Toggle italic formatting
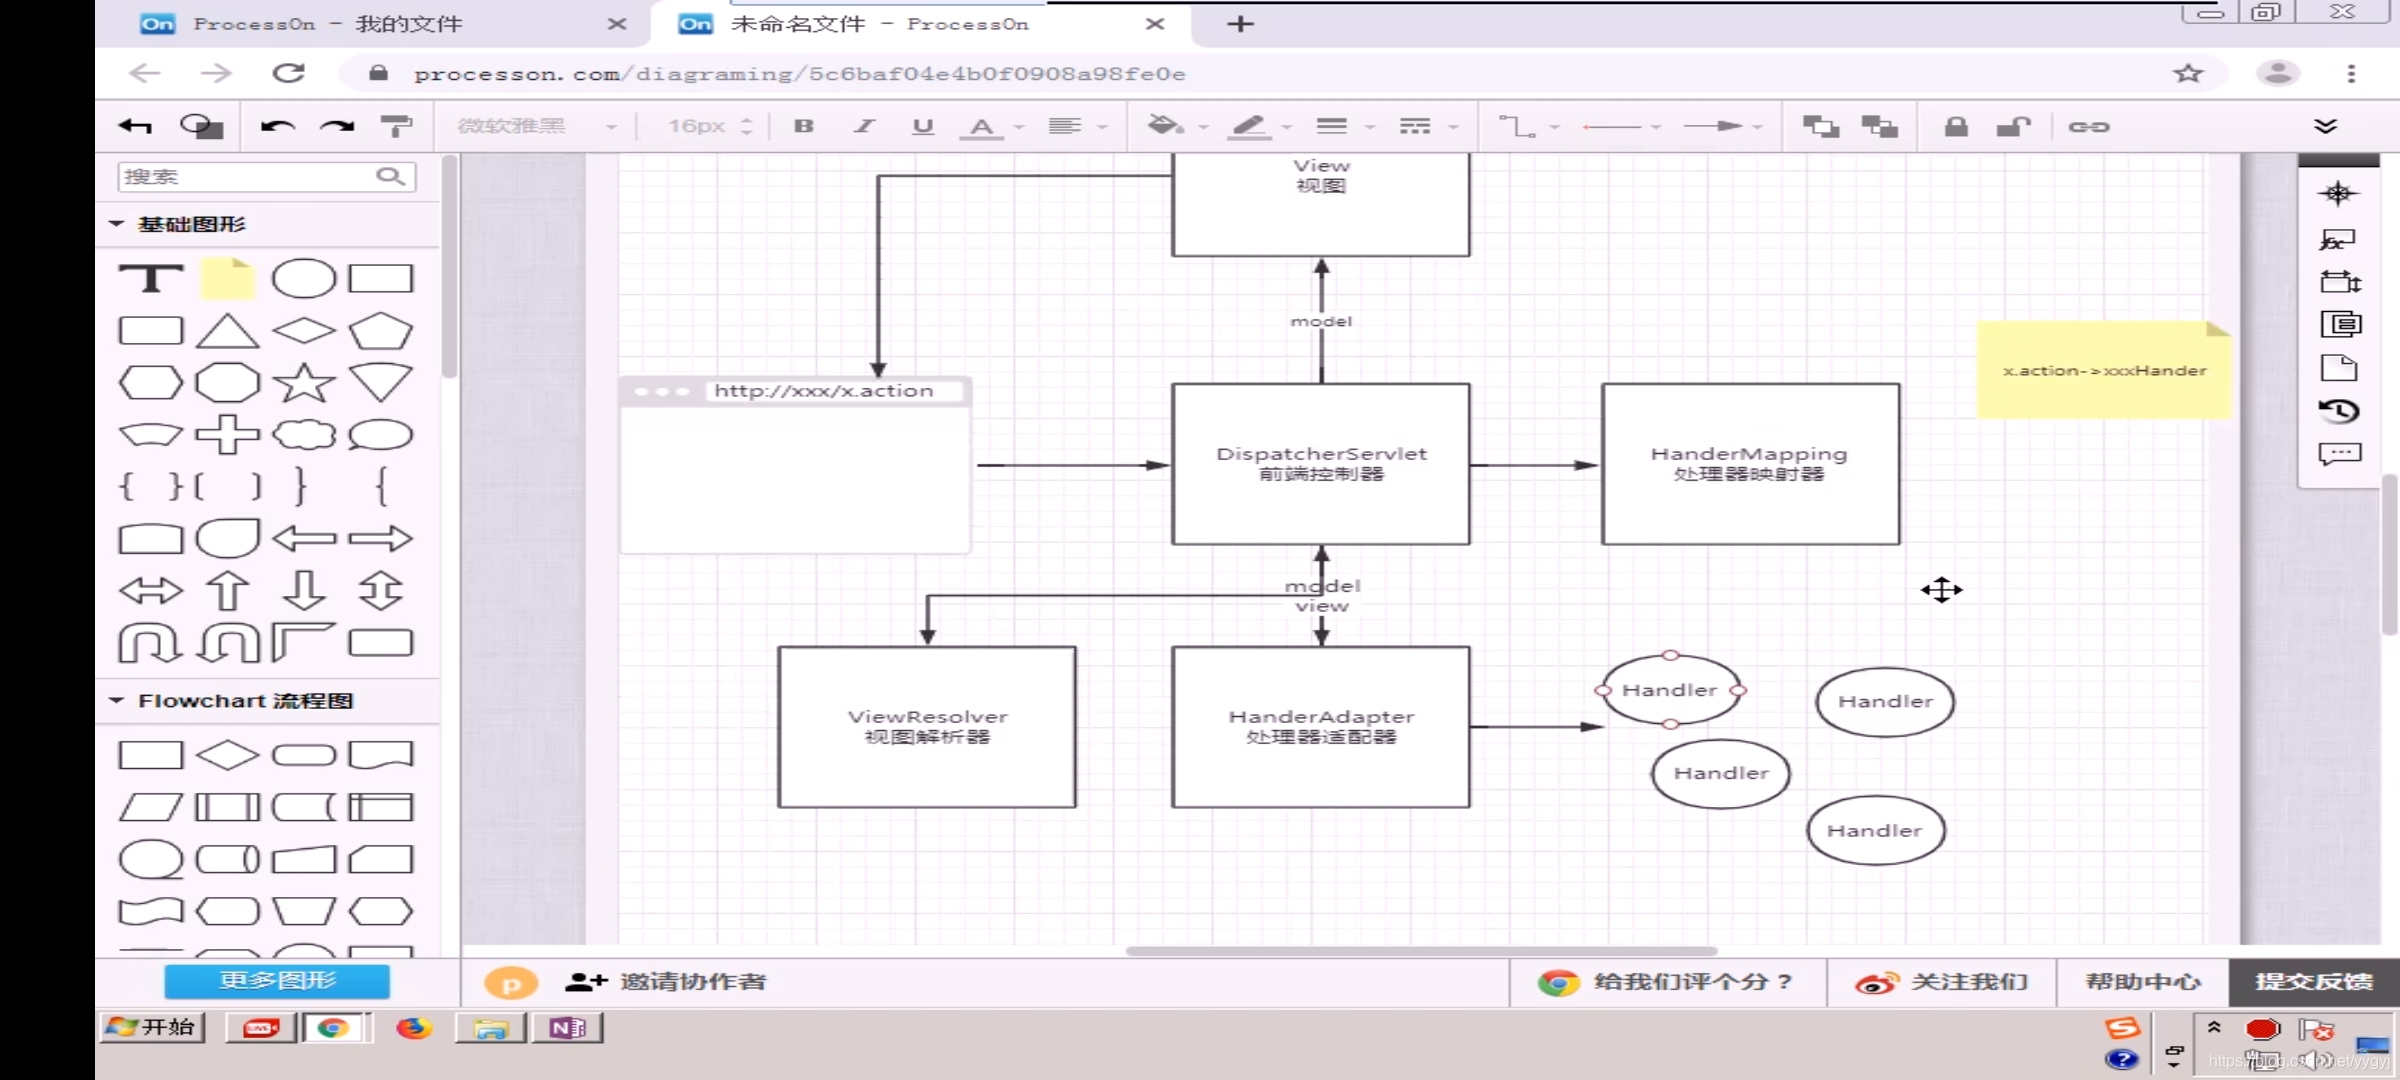The height and width of the screenshot is (1080, 2400). point(864,126)
